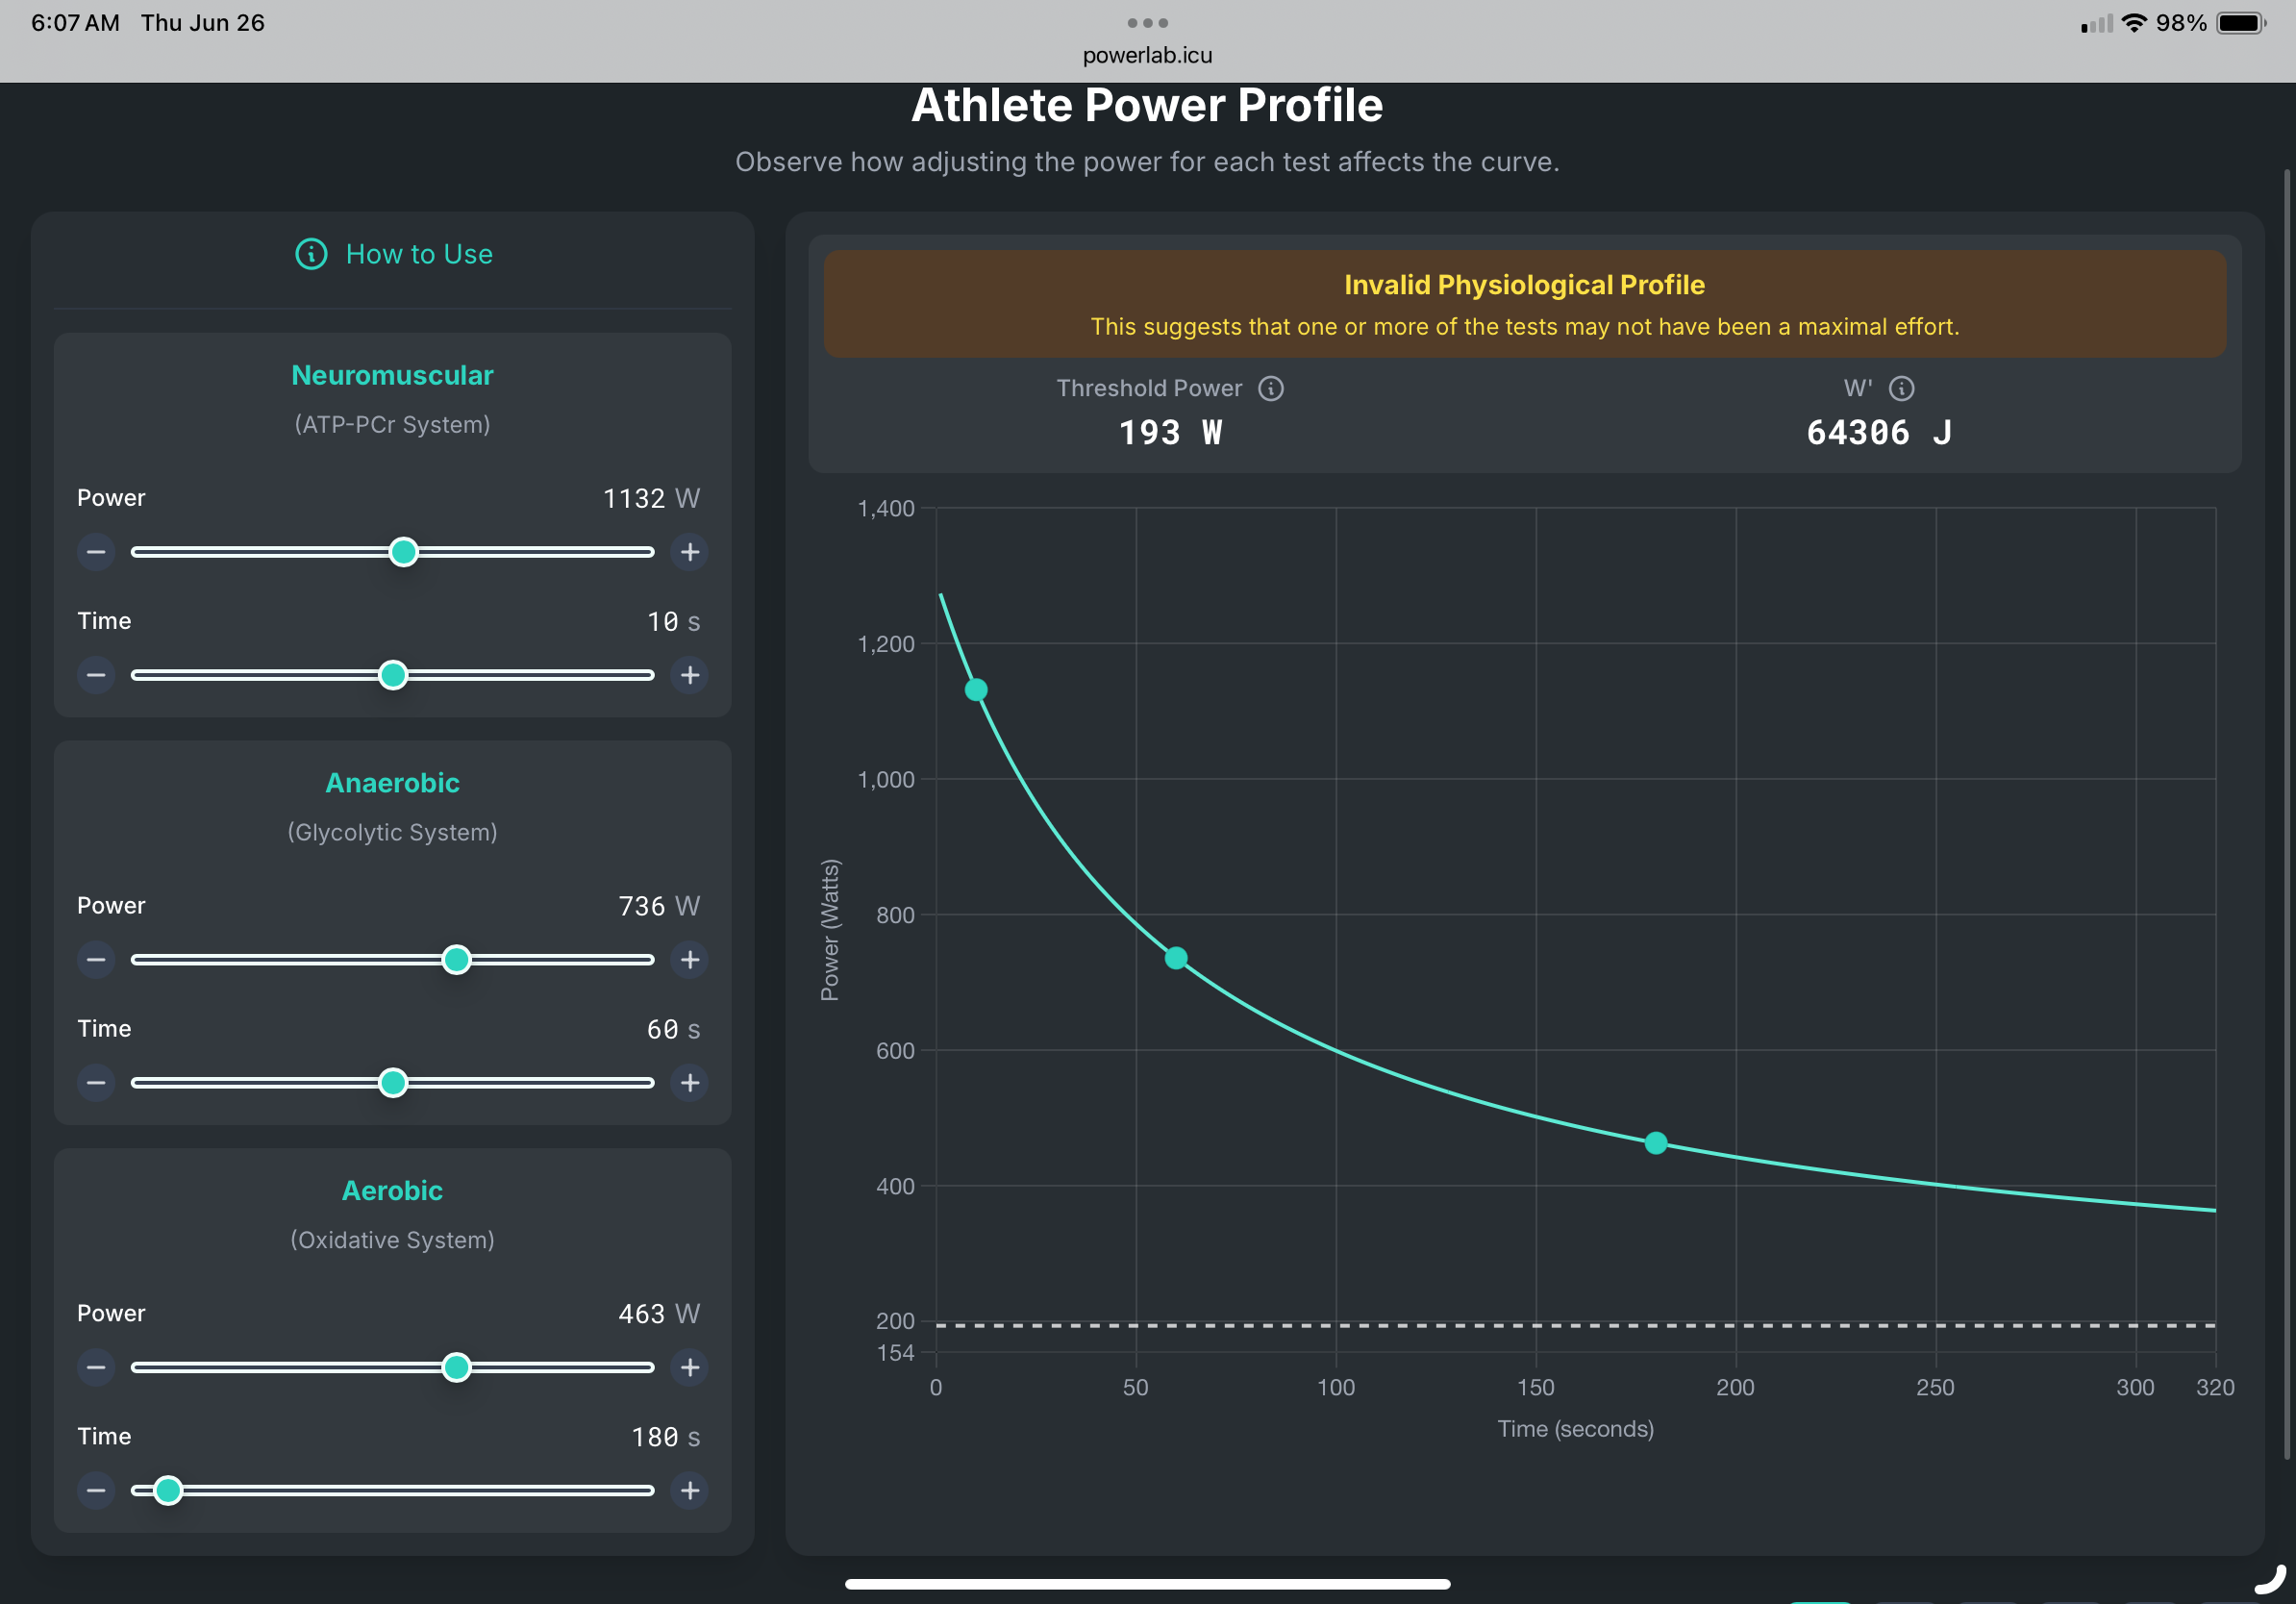Increase Neuromuscular time with plus button
The height and width of the screenshot is (1604, 2296).
690,675
